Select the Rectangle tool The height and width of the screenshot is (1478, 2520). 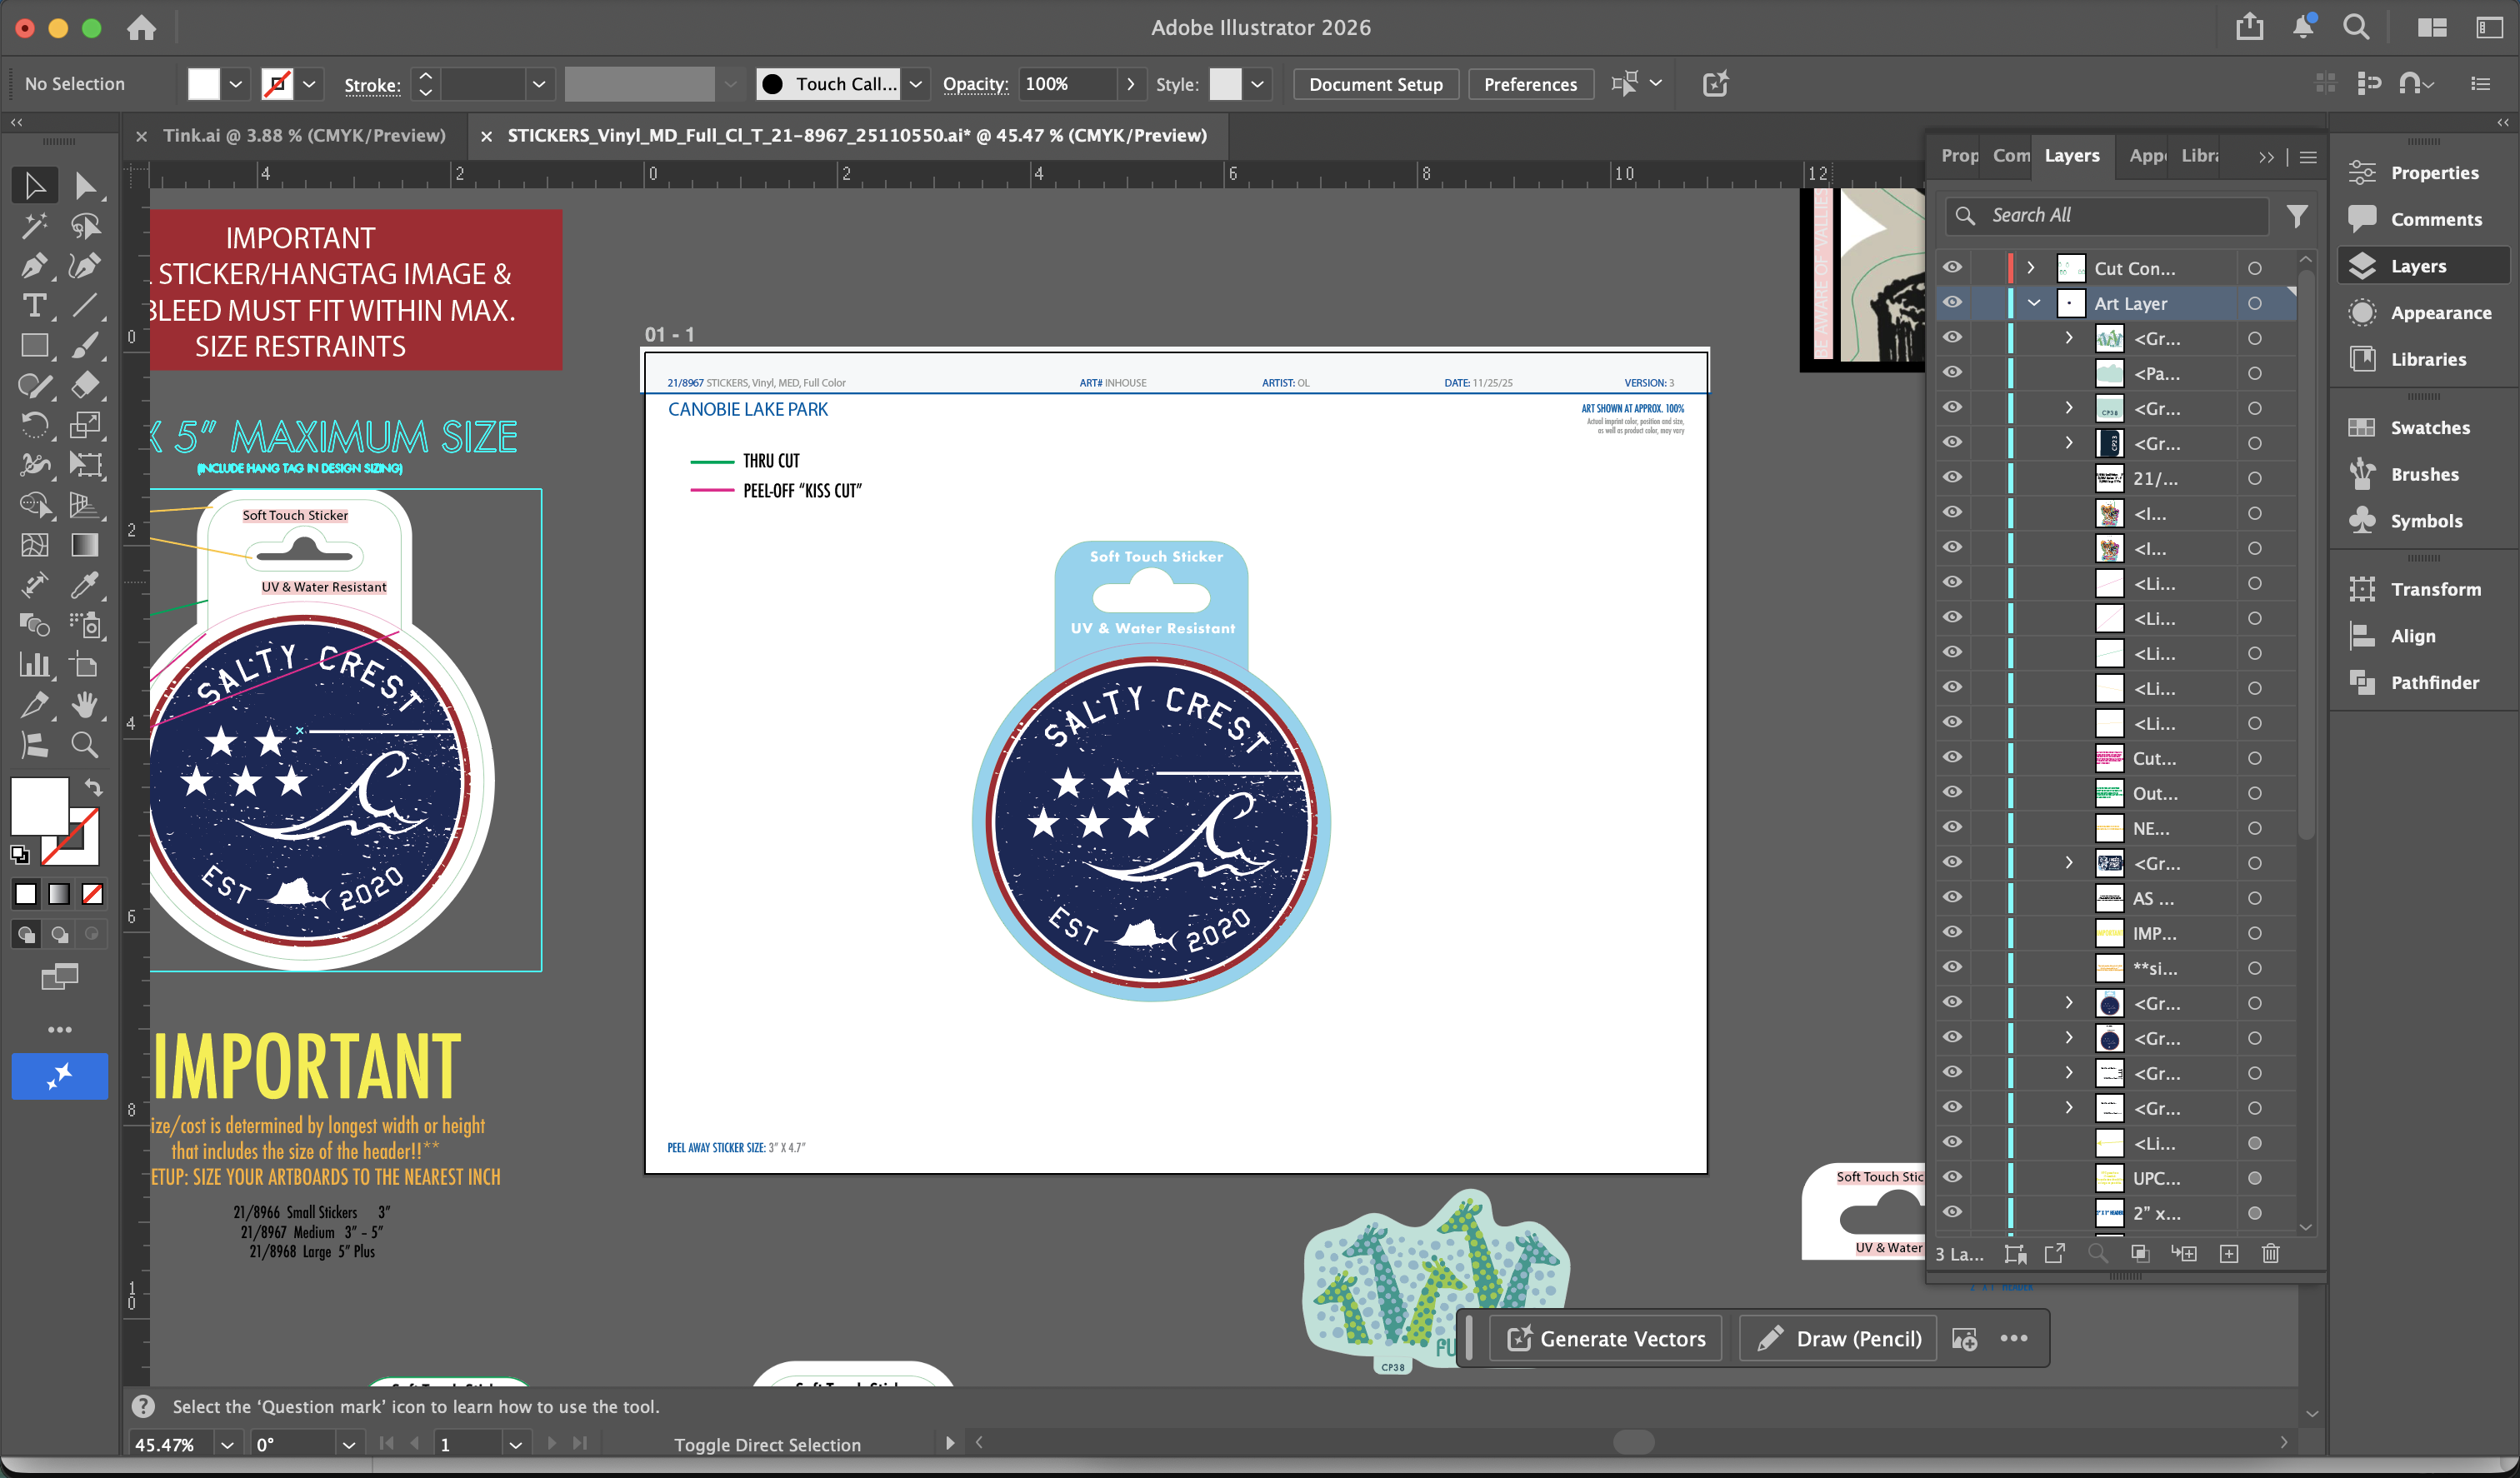35,346
